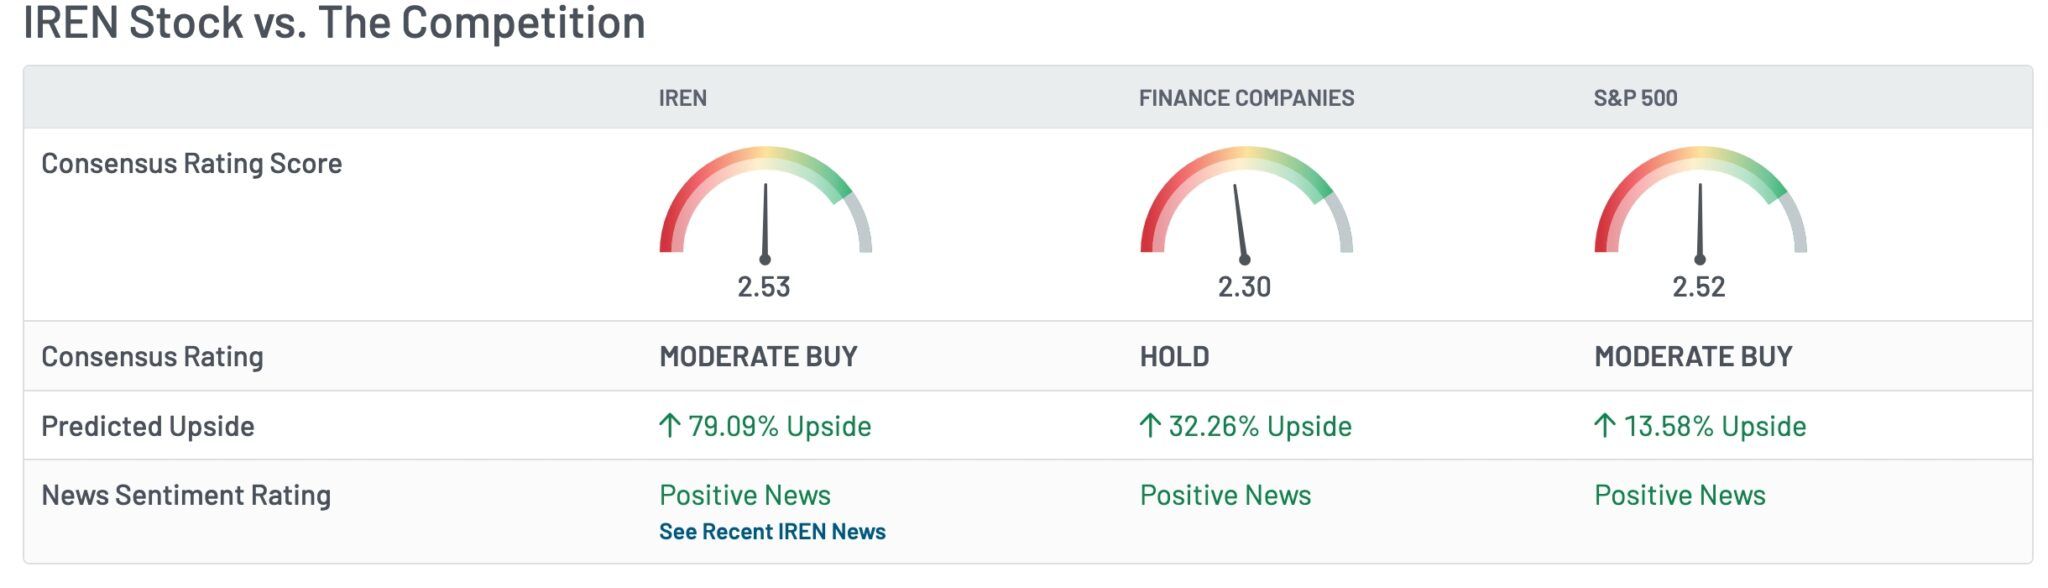This screenshot has width=2048, height=588.
Task: Click the 2.53 consensus score value
Action: tap(764, 287)
